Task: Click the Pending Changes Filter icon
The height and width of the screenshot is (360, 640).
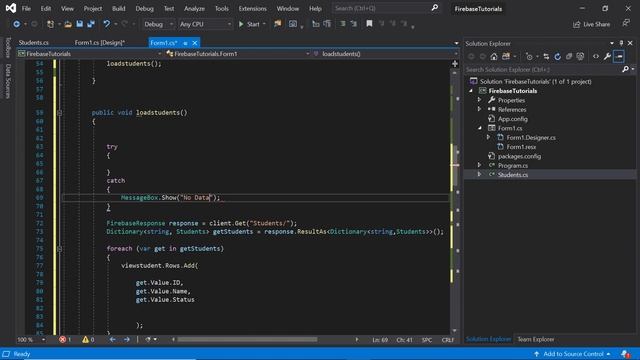Action: pos(529,57)
